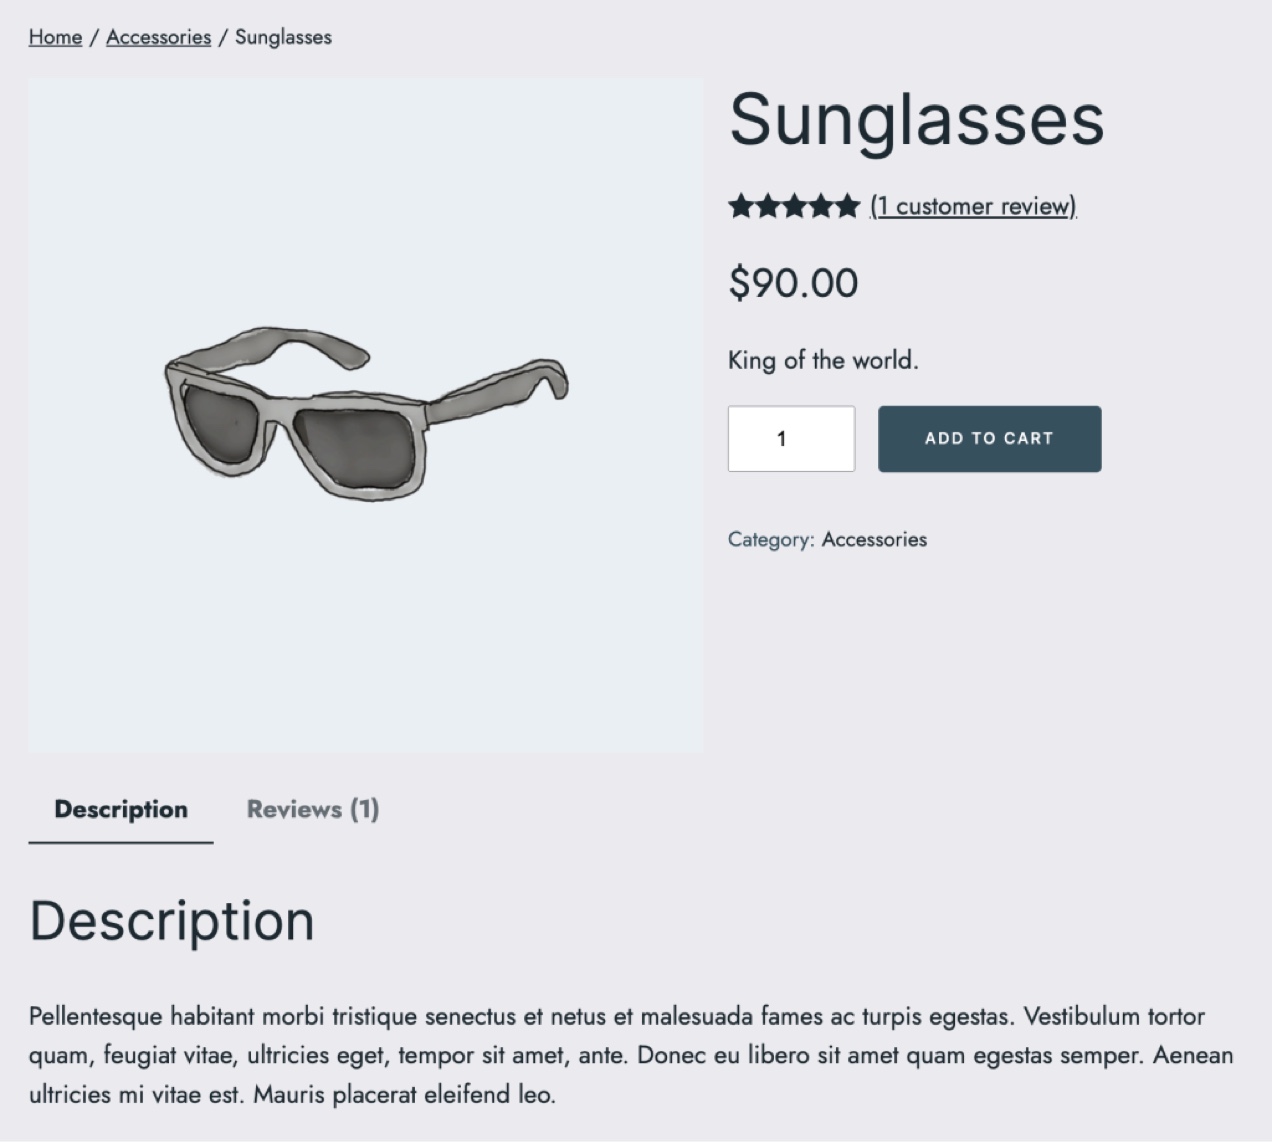The width and height of the screenshot is (1272, 1148).
Task: Open the sunglasses product image
Action: 365,414
